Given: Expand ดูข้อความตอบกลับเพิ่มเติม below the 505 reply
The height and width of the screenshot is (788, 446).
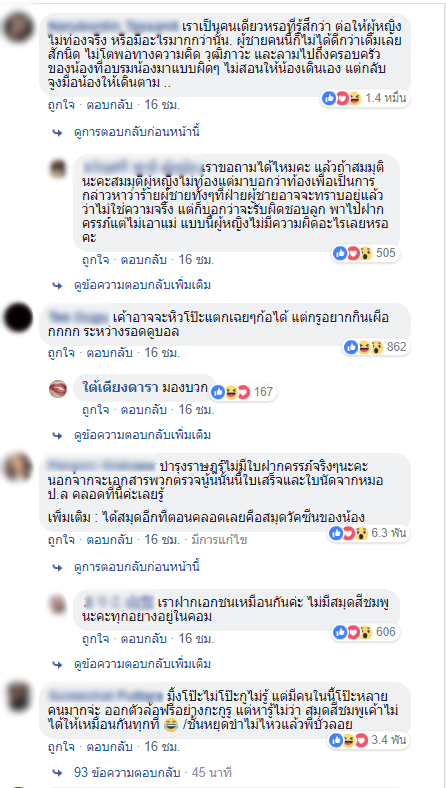Looking at the screenshot, I should [x=142, y=285].
